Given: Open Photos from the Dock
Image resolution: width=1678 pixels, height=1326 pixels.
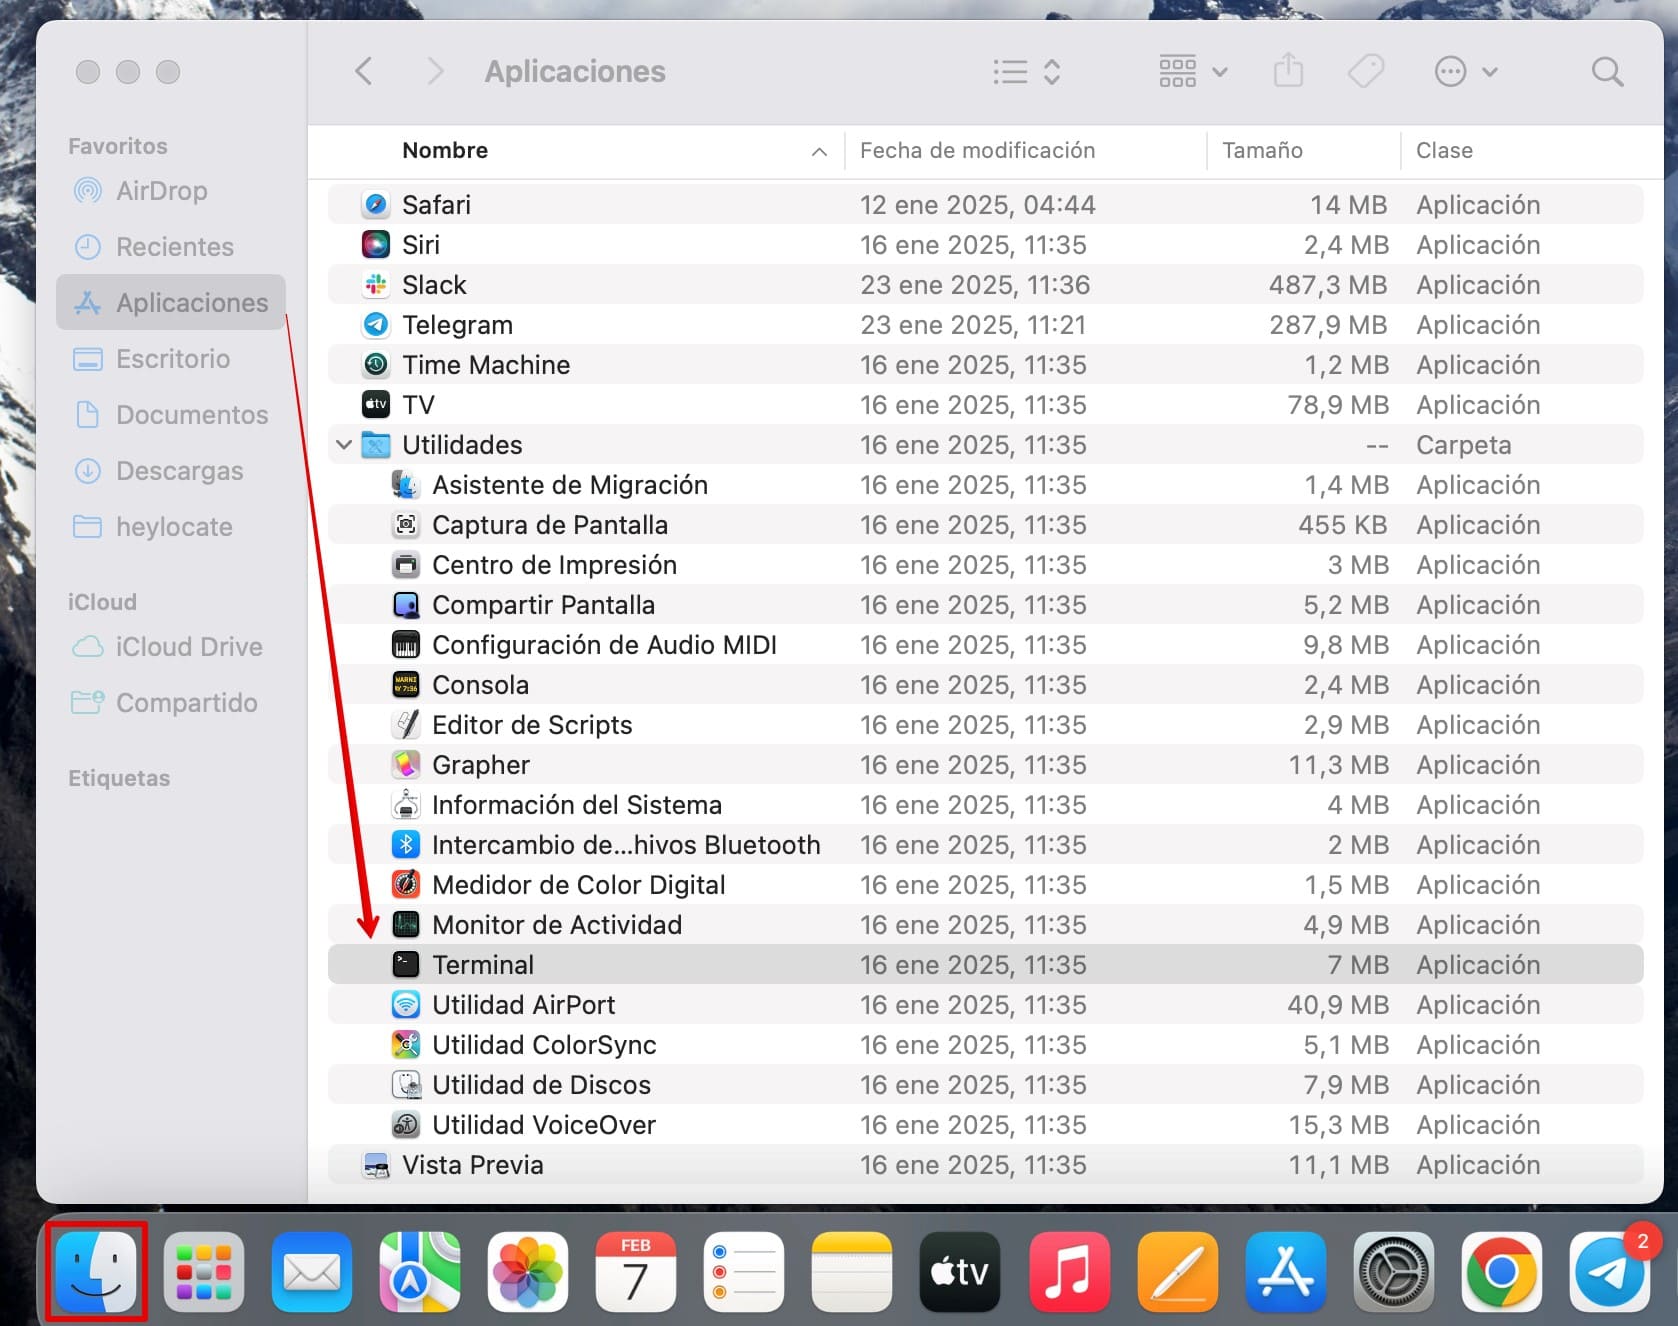Looking at the screenshot, I should coord(528,1271).
